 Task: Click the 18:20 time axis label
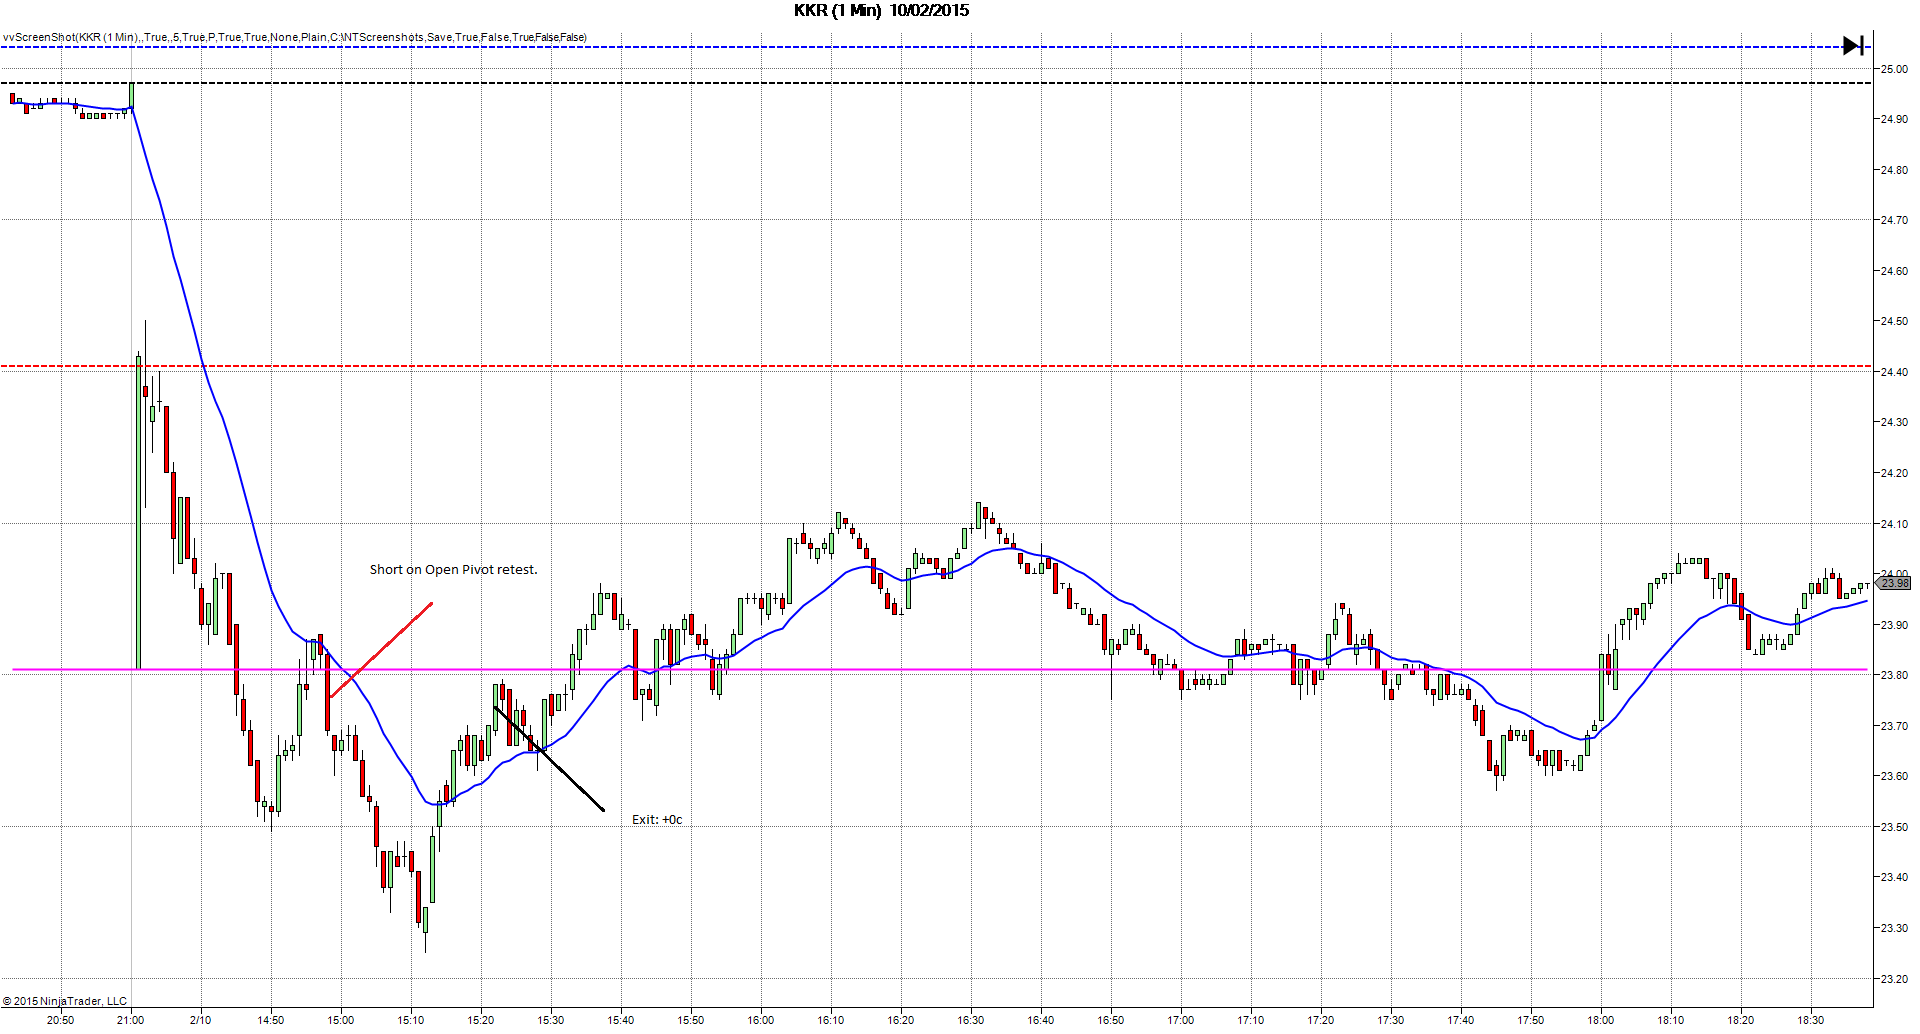[1740, 1020]
